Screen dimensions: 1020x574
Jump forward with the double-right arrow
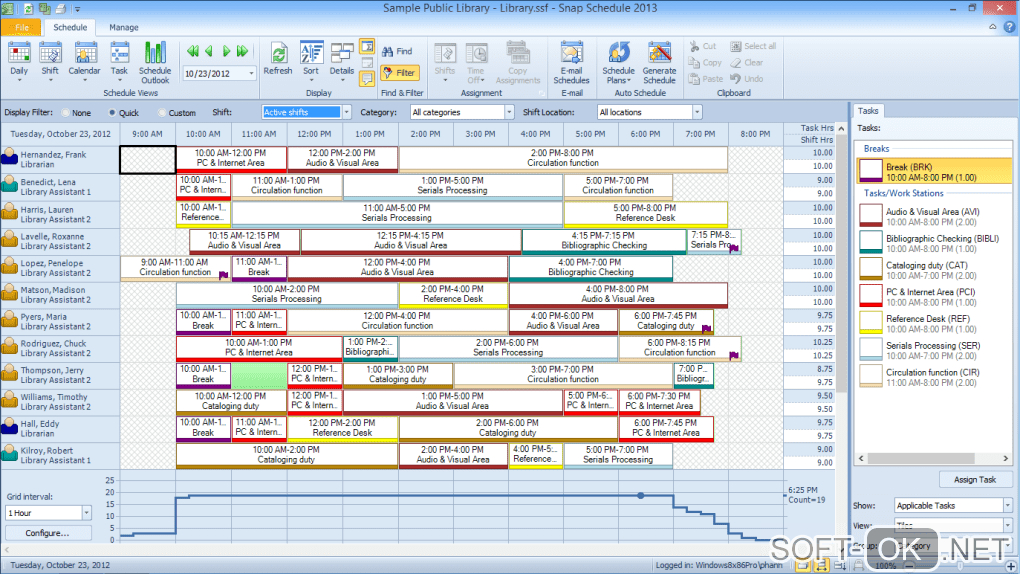point(243,51)
